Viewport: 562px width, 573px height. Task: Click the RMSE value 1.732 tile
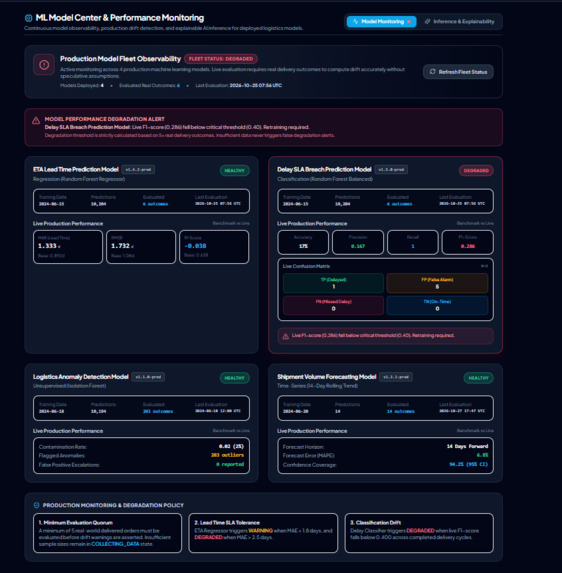(x=141, y=247)
